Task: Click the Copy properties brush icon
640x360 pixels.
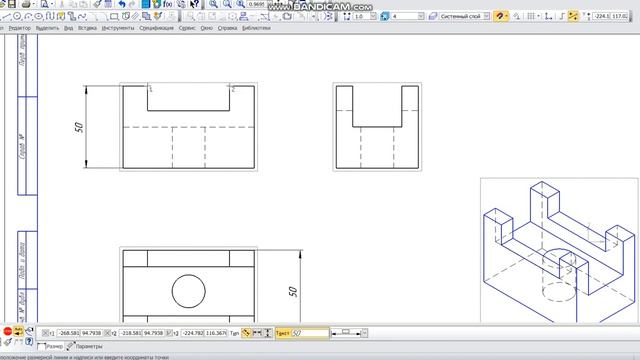Action: (97, 4)
